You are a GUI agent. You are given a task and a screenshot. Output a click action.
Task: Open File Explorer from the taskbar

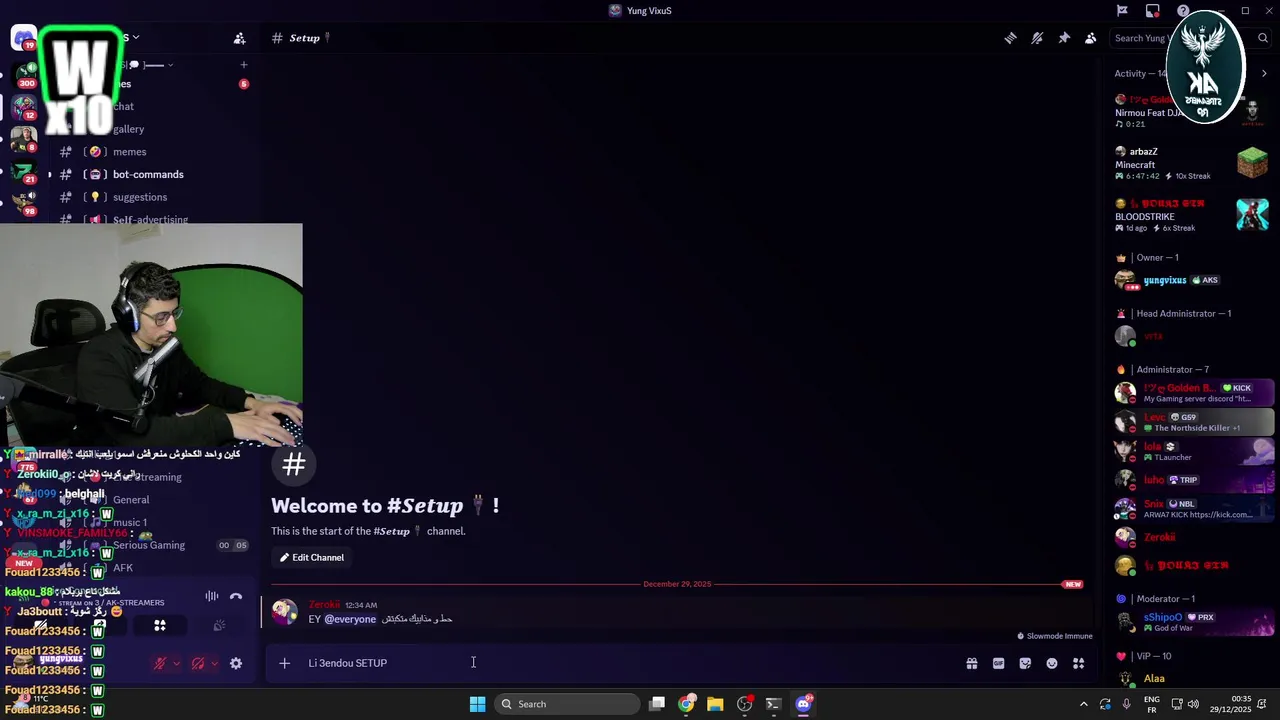click(715, 704)
